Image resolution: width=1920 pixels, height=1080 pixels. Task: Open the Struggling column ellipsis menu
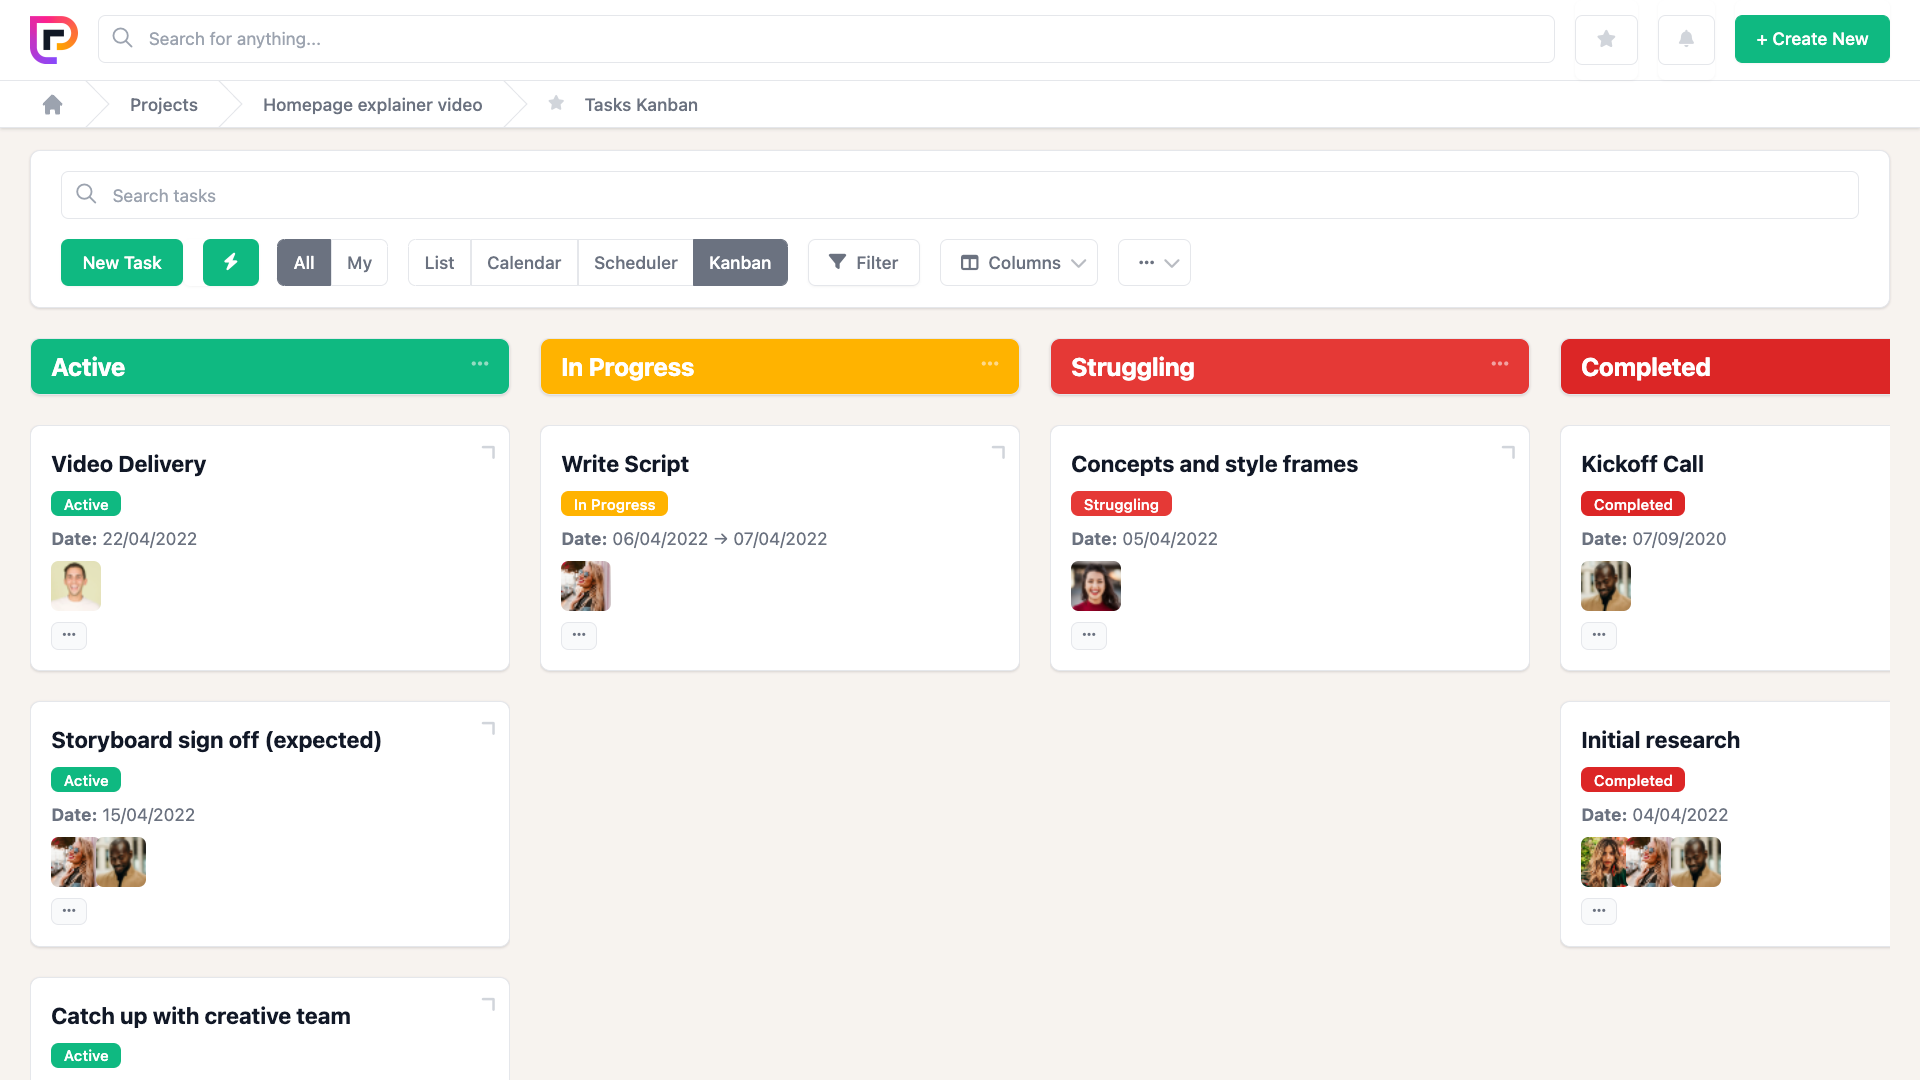coord(1500,364)
